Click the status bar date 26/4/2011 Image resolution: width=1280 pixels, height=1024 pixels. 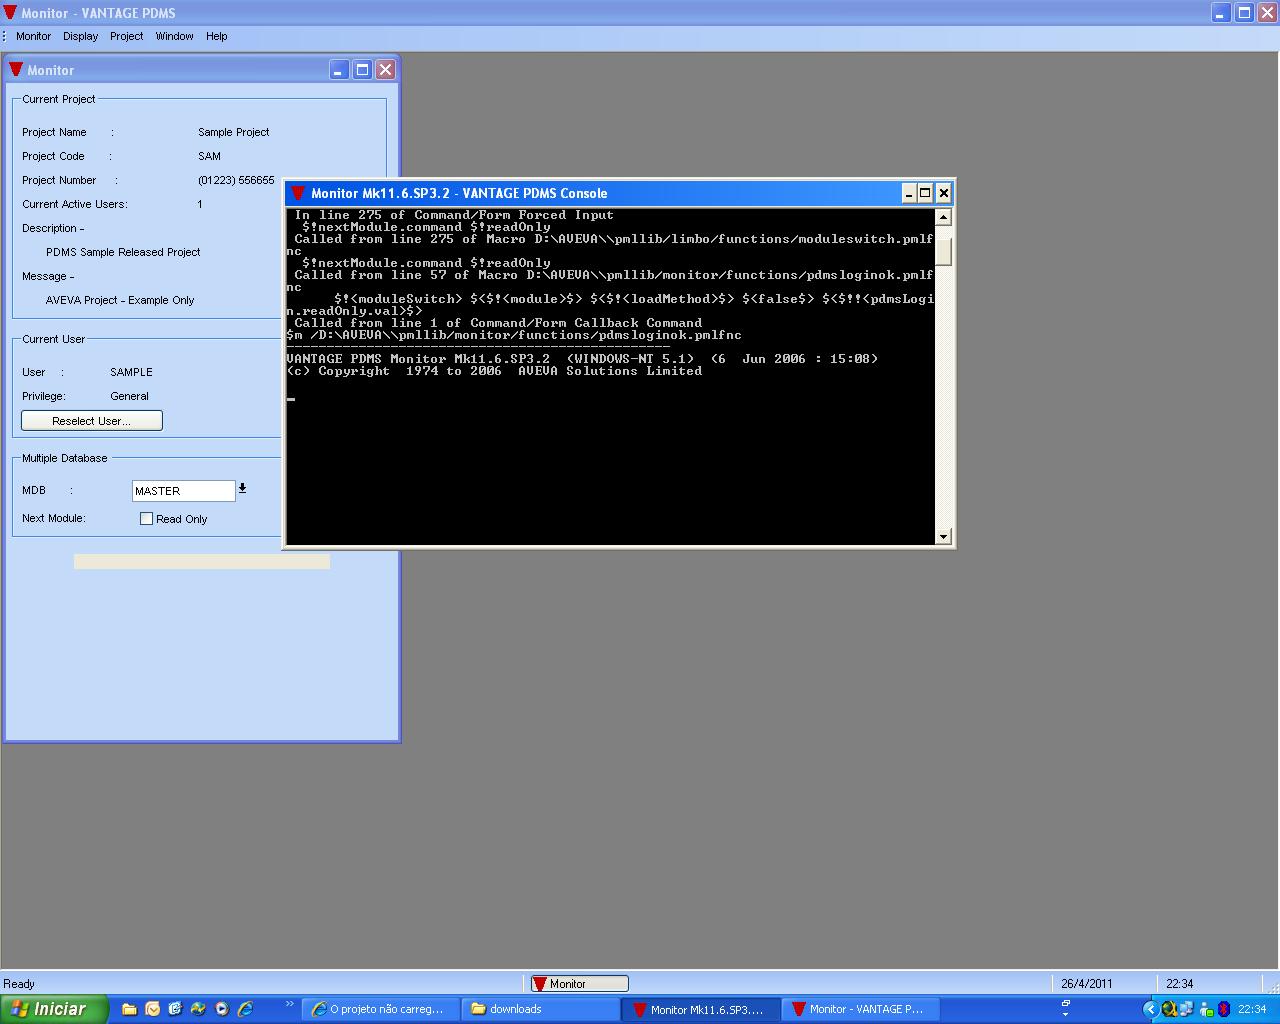coord(1086,984)
